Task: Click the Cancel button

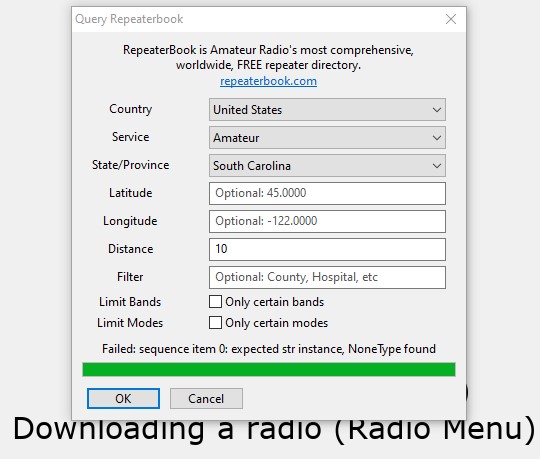Action: tap(206, 399)
